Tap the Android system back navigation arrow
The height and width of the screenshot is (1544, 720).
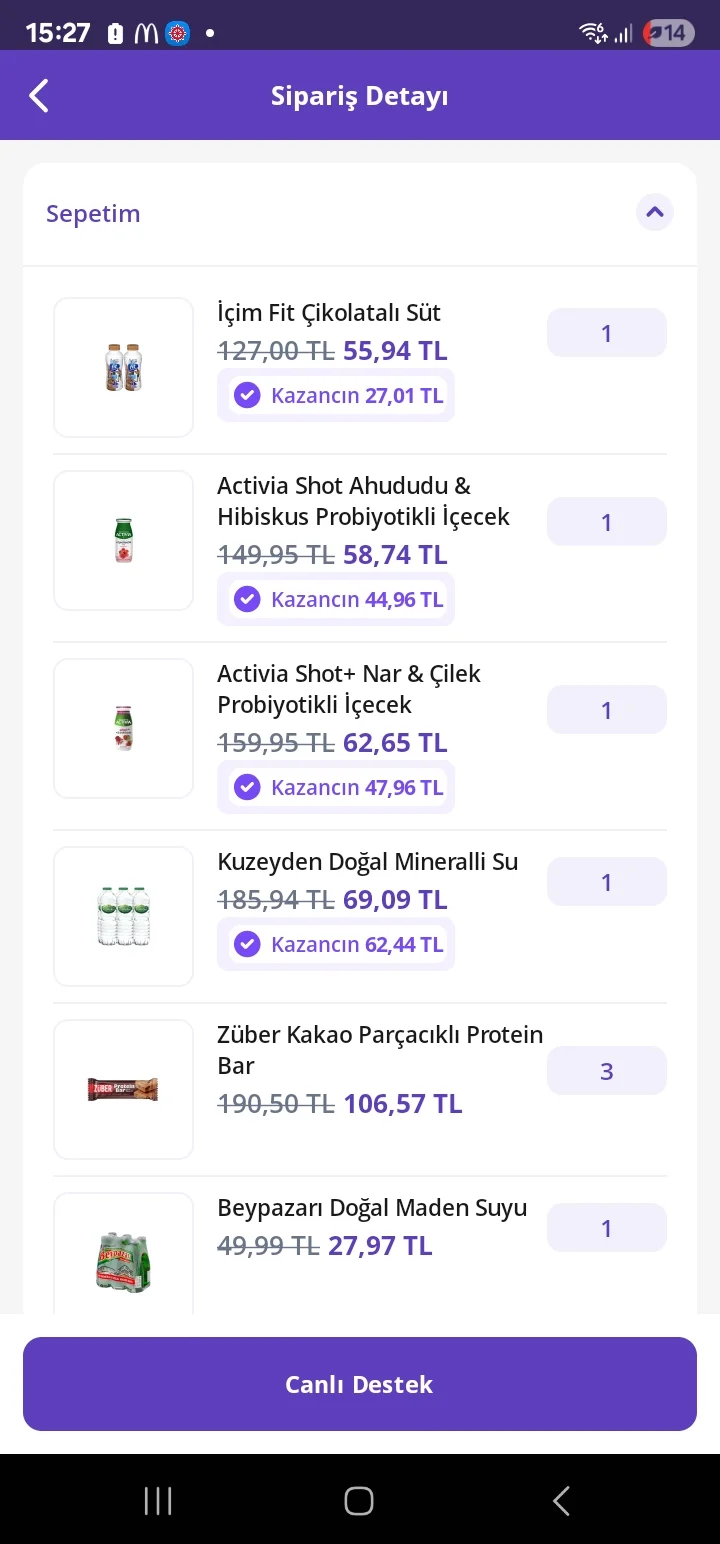(x=561, y=1500)
